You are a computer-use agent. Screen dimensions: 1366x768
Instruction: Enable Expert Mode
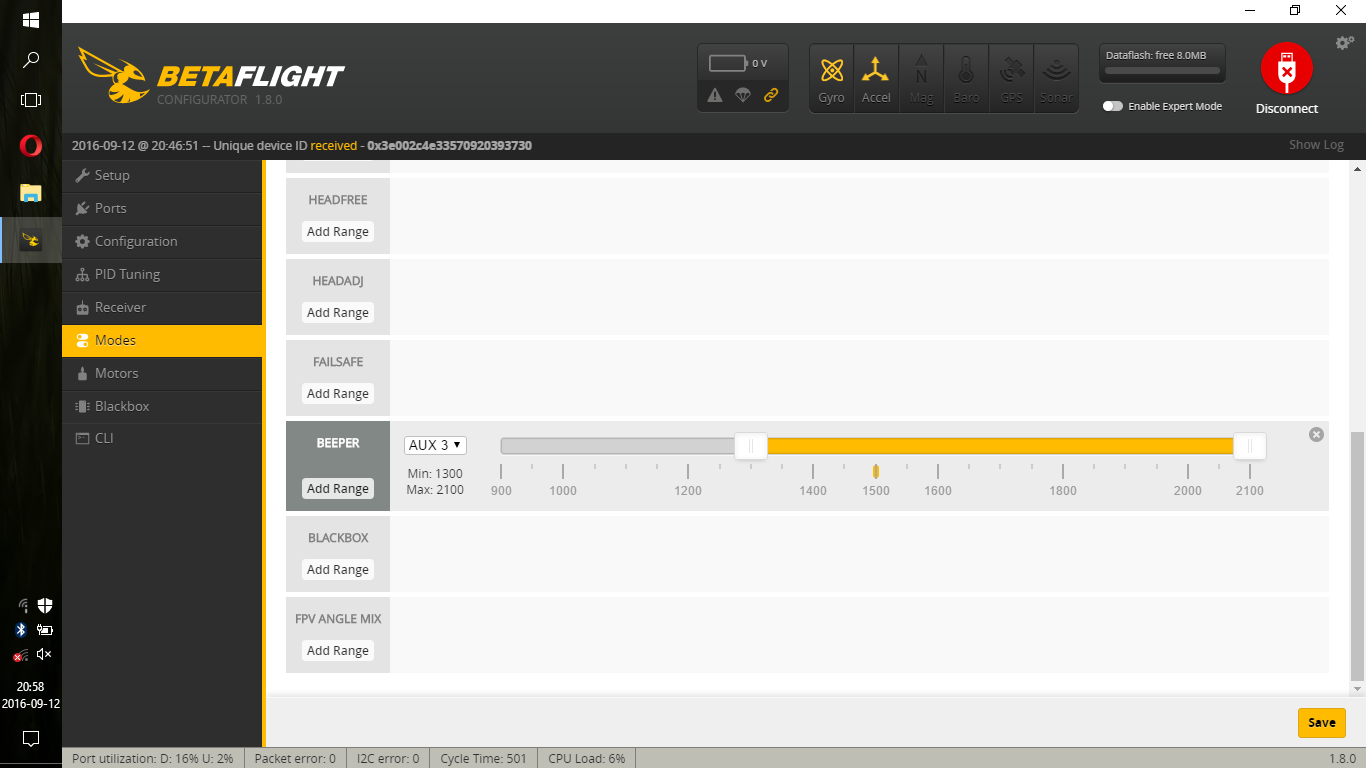(1113, 105)
